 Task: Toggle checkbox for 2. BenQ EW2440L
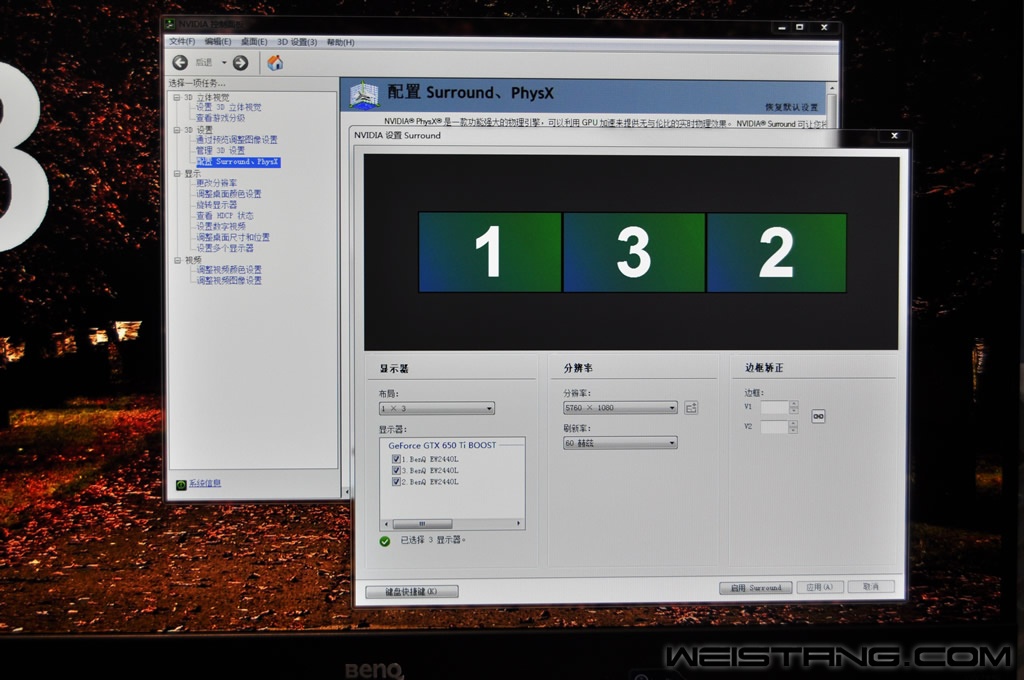point(397,482)
